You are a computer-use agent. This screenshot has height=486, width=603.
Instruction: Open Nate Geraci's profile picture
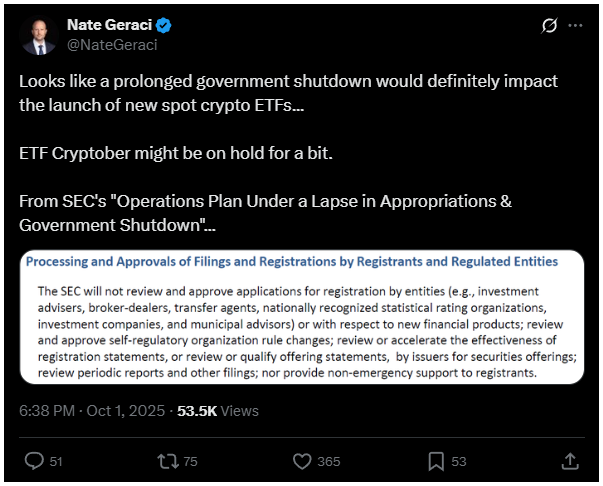coord(37,35)
